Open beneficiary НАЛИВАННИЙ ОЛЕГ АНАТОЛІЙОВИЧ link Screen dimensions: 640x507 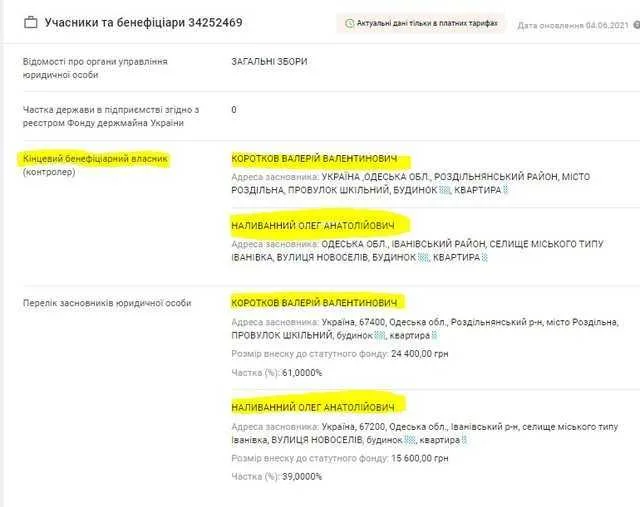[313, 225]
